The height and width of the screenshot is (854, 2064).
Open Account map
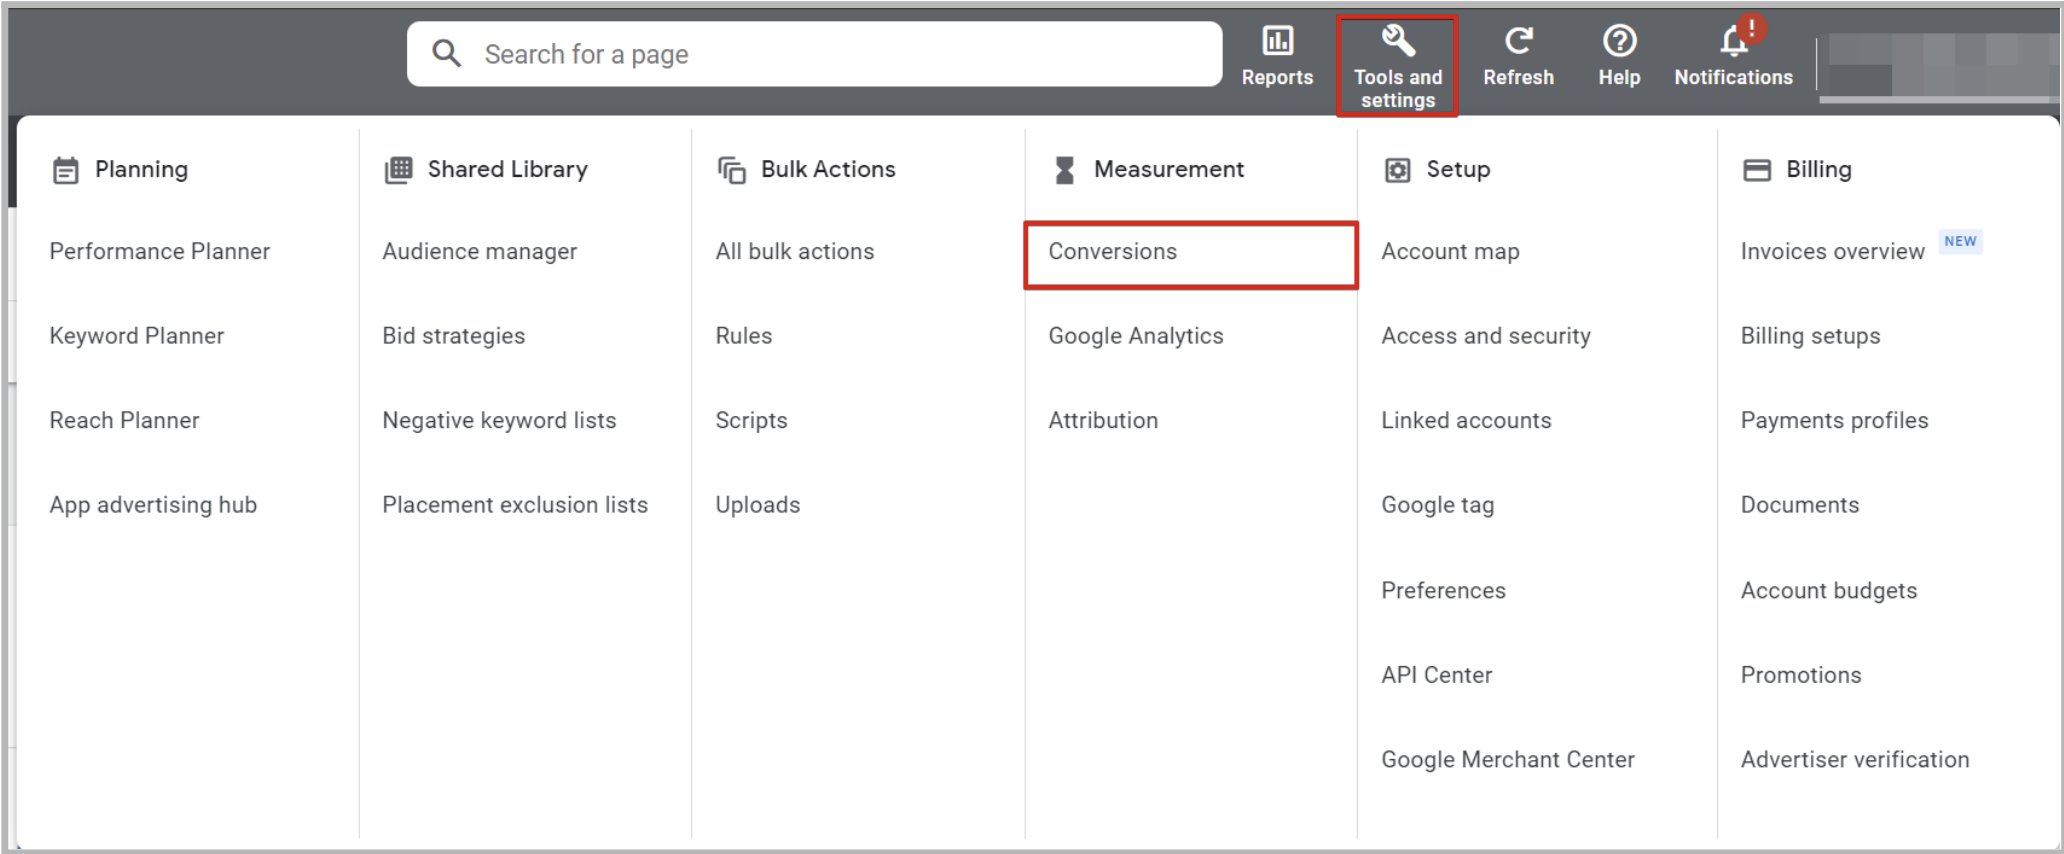click(x=1450, y=252)
